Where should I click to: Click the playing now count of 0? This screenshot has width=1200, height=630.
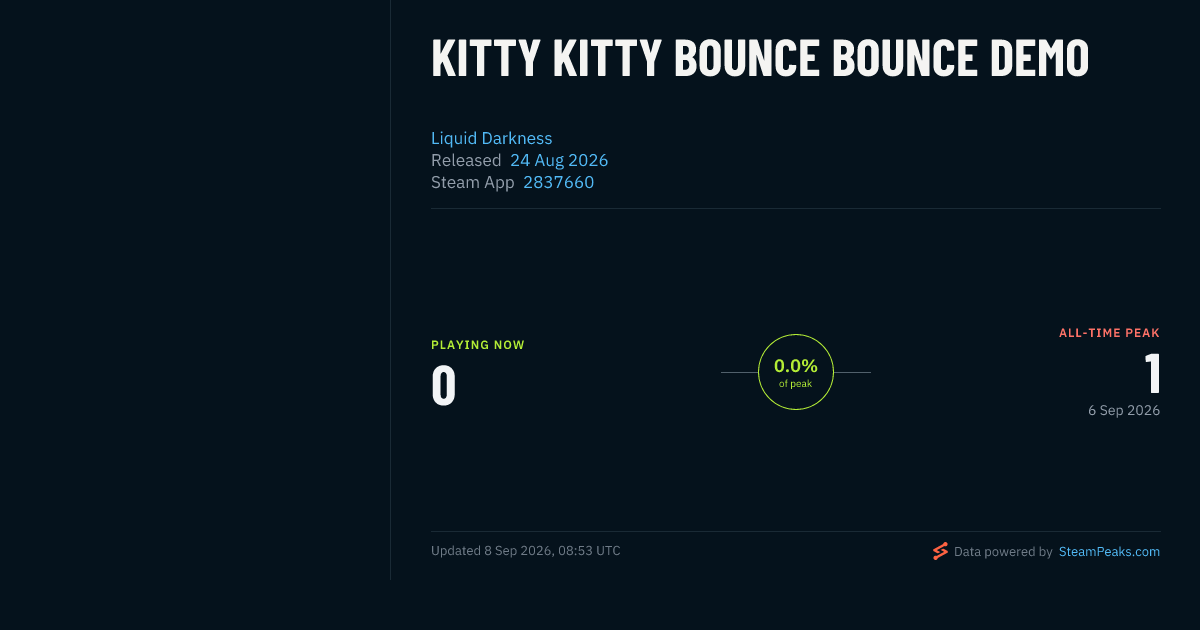click(444, 386)
